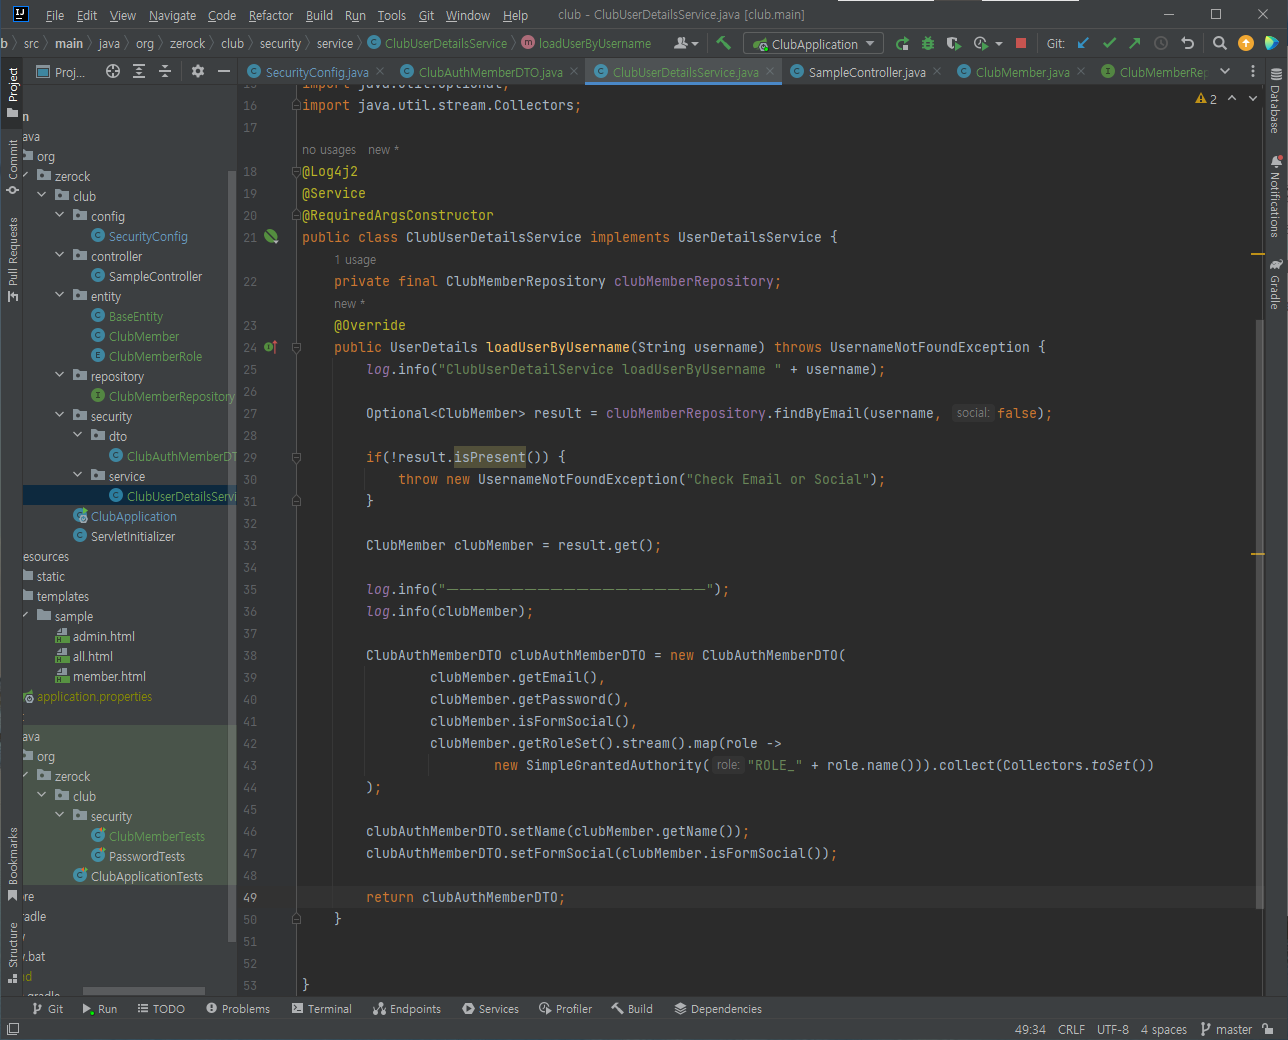Start debugging with the bug icon
This screenshot has width=1288, height=1040.
point(928,43)
